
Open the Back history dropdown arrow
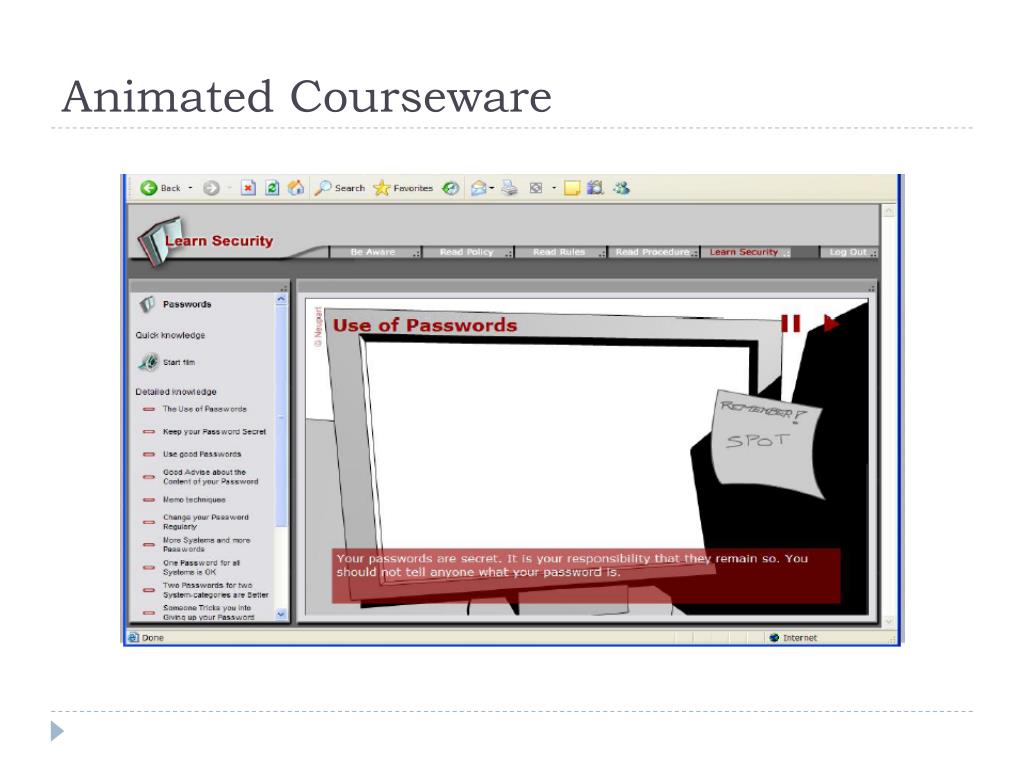pos(191,188)
